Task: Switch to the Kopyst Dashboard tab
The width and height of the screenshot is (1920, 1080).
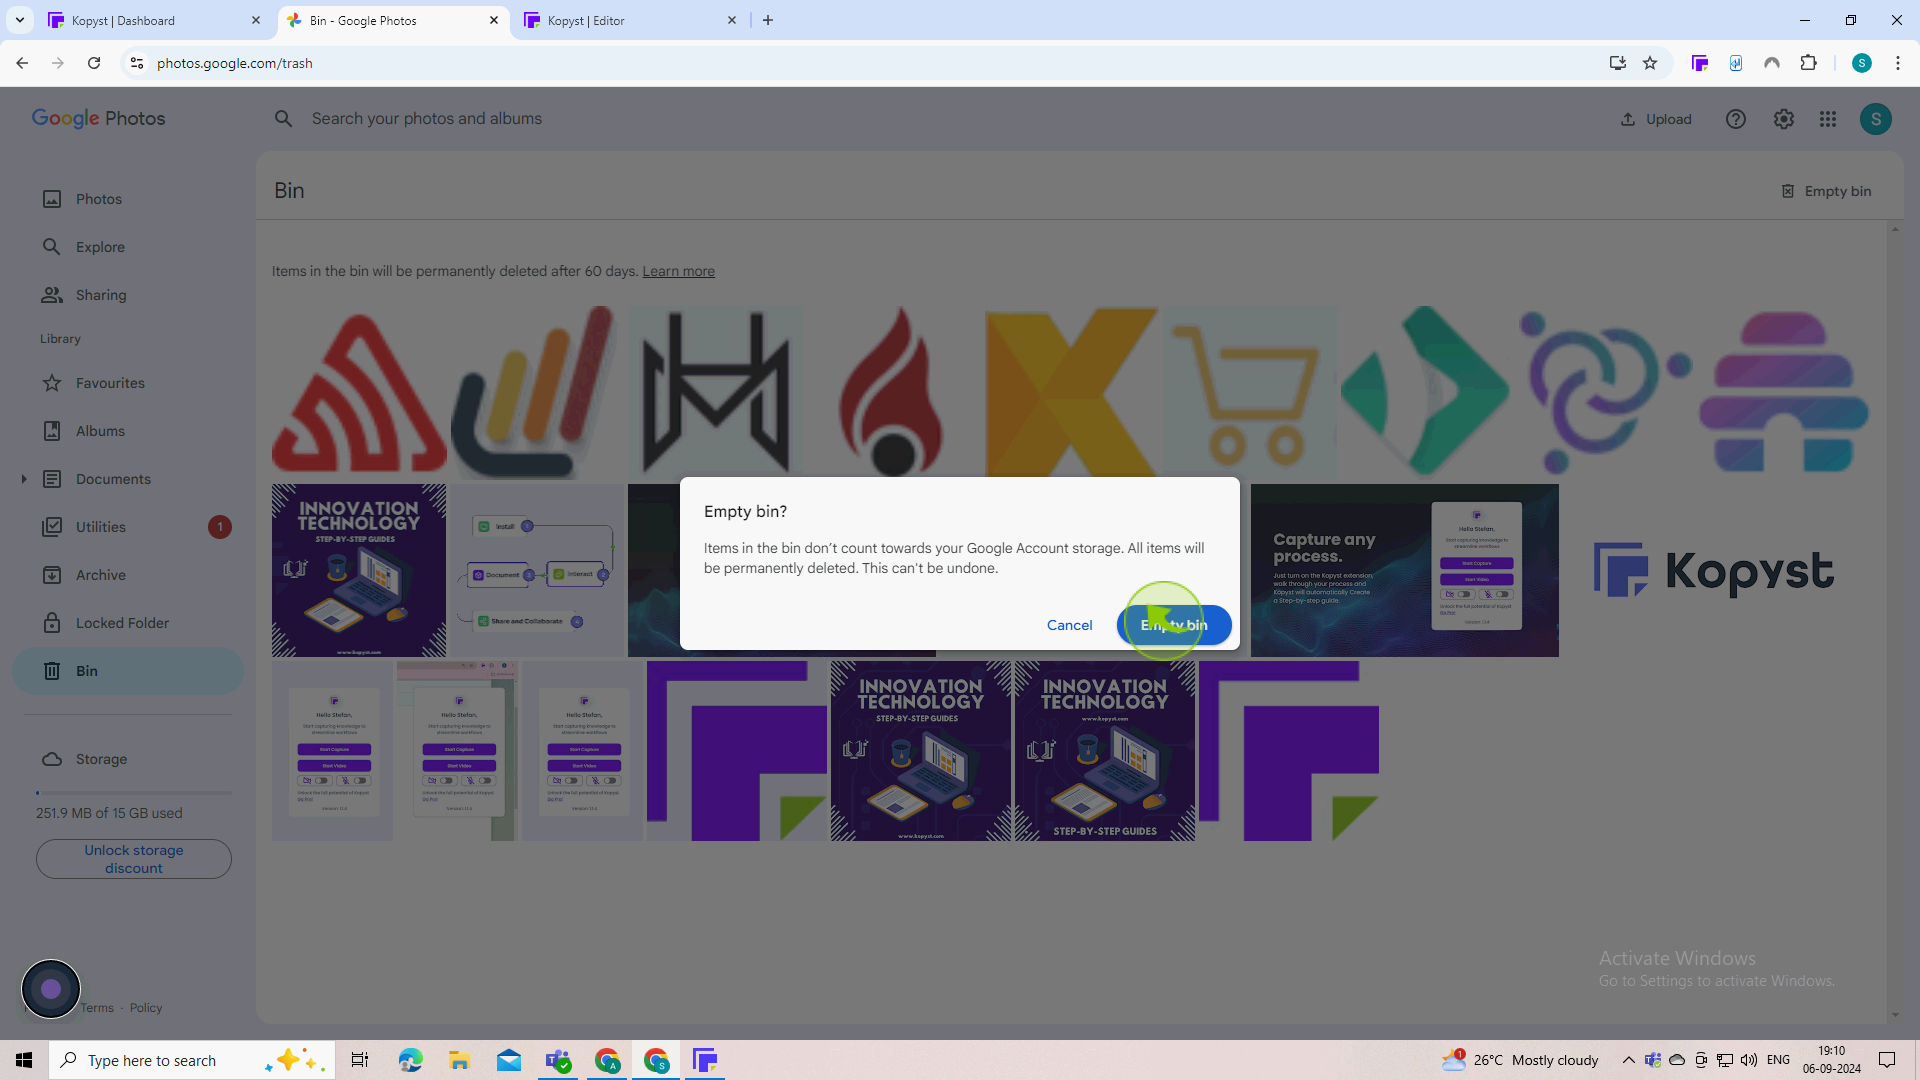Action: point(155,20)
